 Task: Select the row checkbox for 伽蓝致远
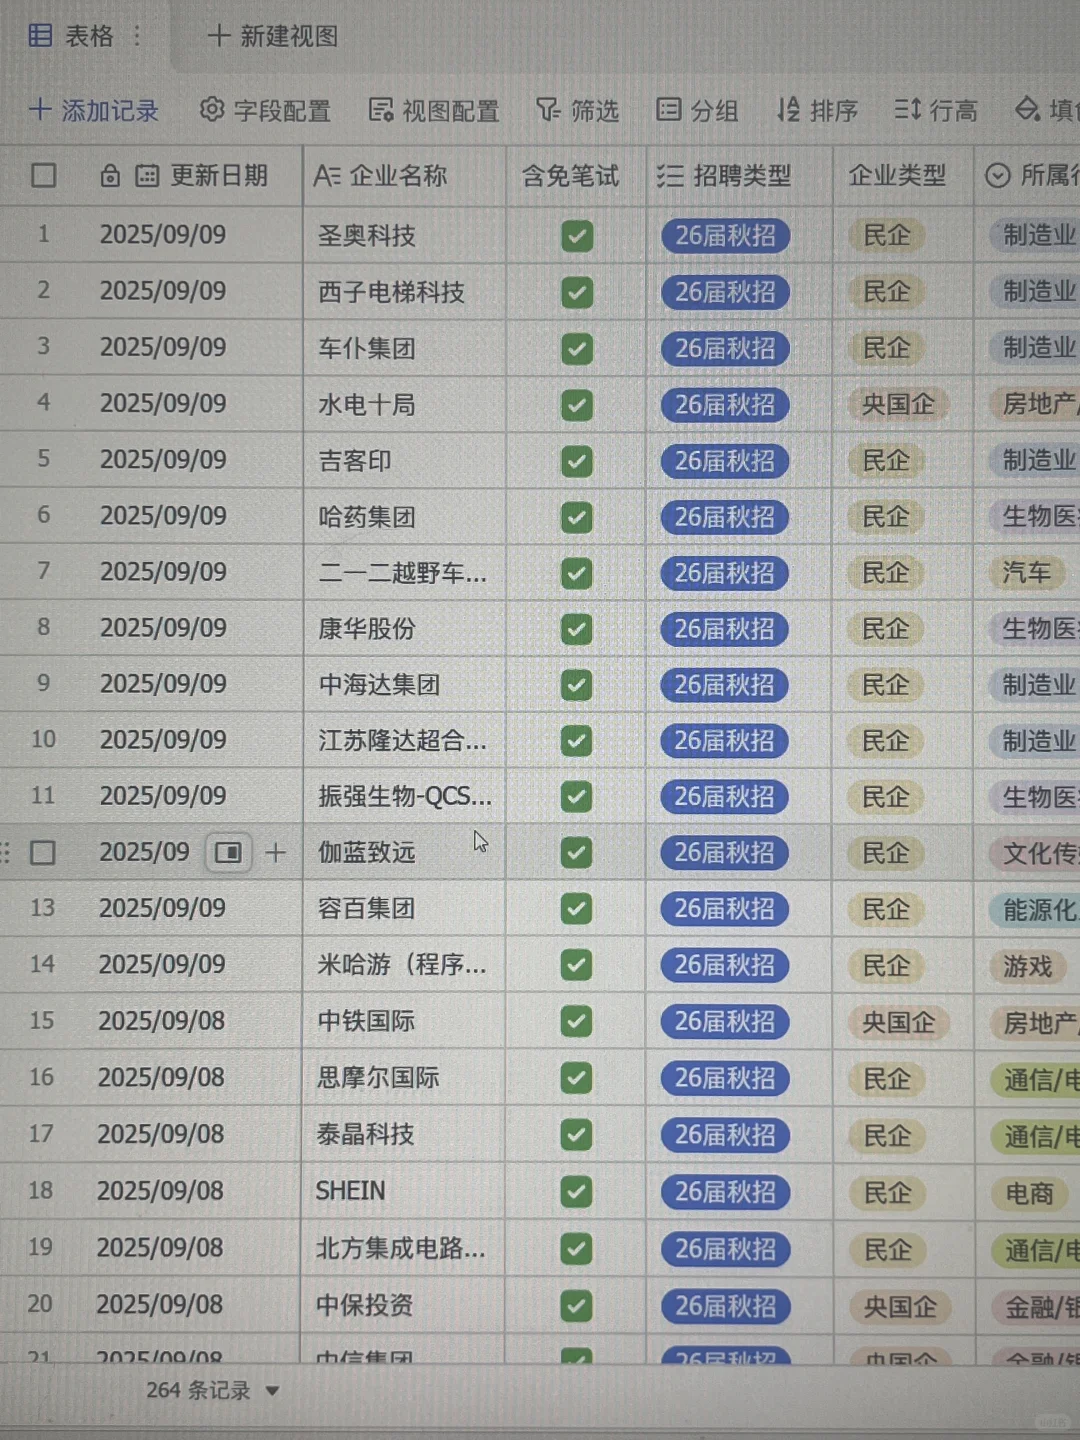pyautogui.click(x=43, y=853)
